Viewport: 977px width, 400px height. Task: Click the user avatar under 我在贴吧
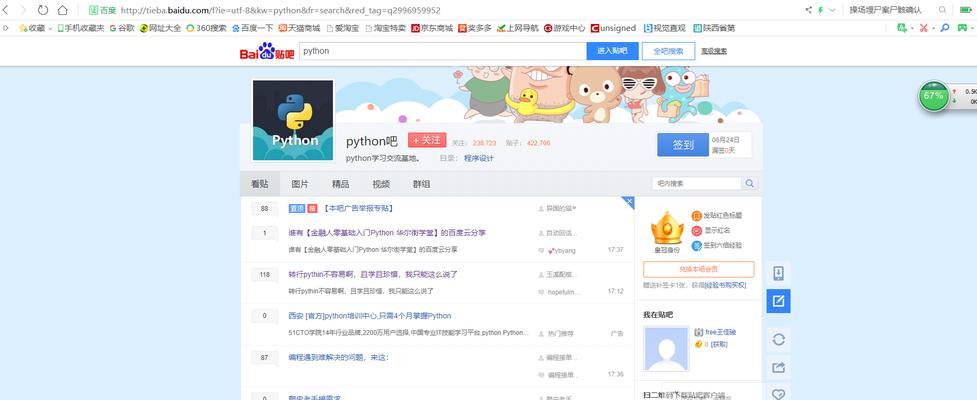[666, 349]
